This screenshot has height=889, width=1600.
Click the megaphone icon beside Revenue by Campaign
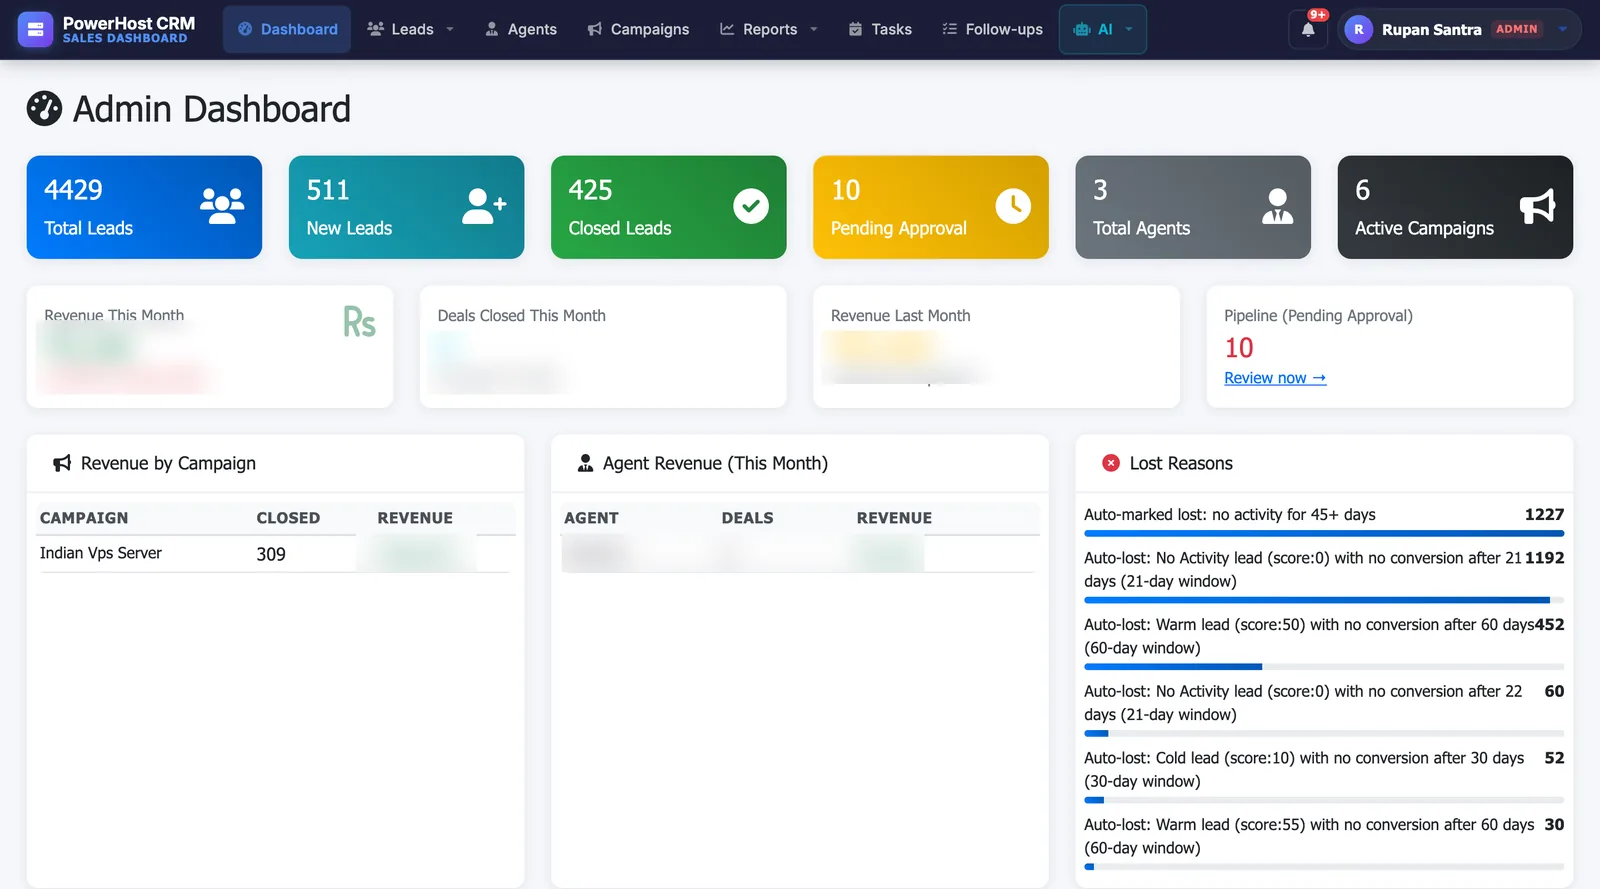coord(62,463)
